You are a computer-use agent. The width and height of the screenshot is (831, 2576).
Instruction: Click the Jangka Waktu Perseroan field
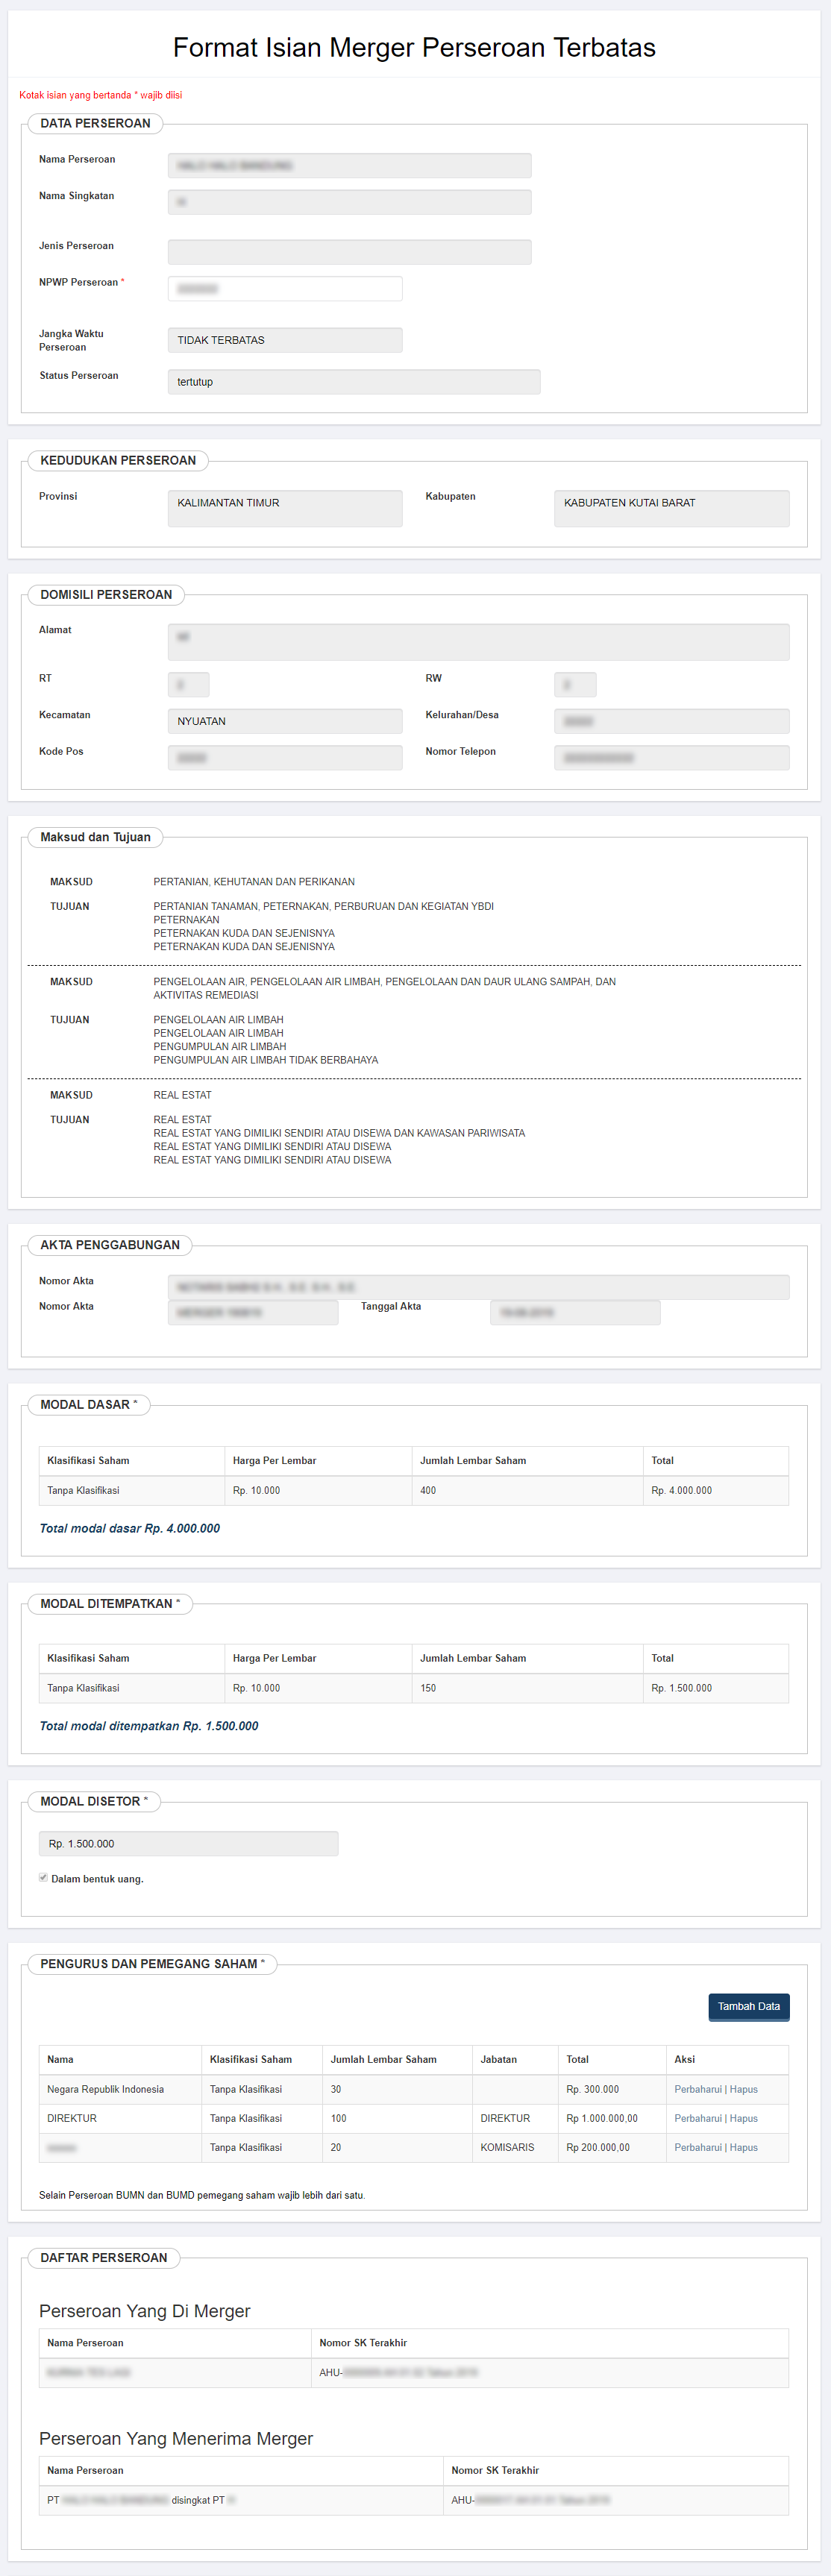[285, 340]
